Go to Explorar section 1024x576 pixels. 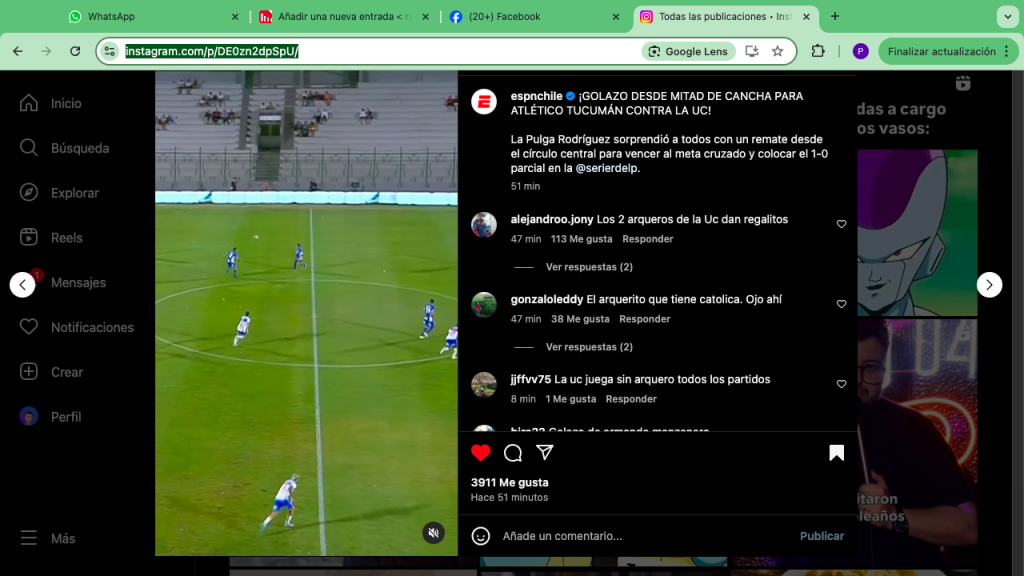tap(59, 193)
